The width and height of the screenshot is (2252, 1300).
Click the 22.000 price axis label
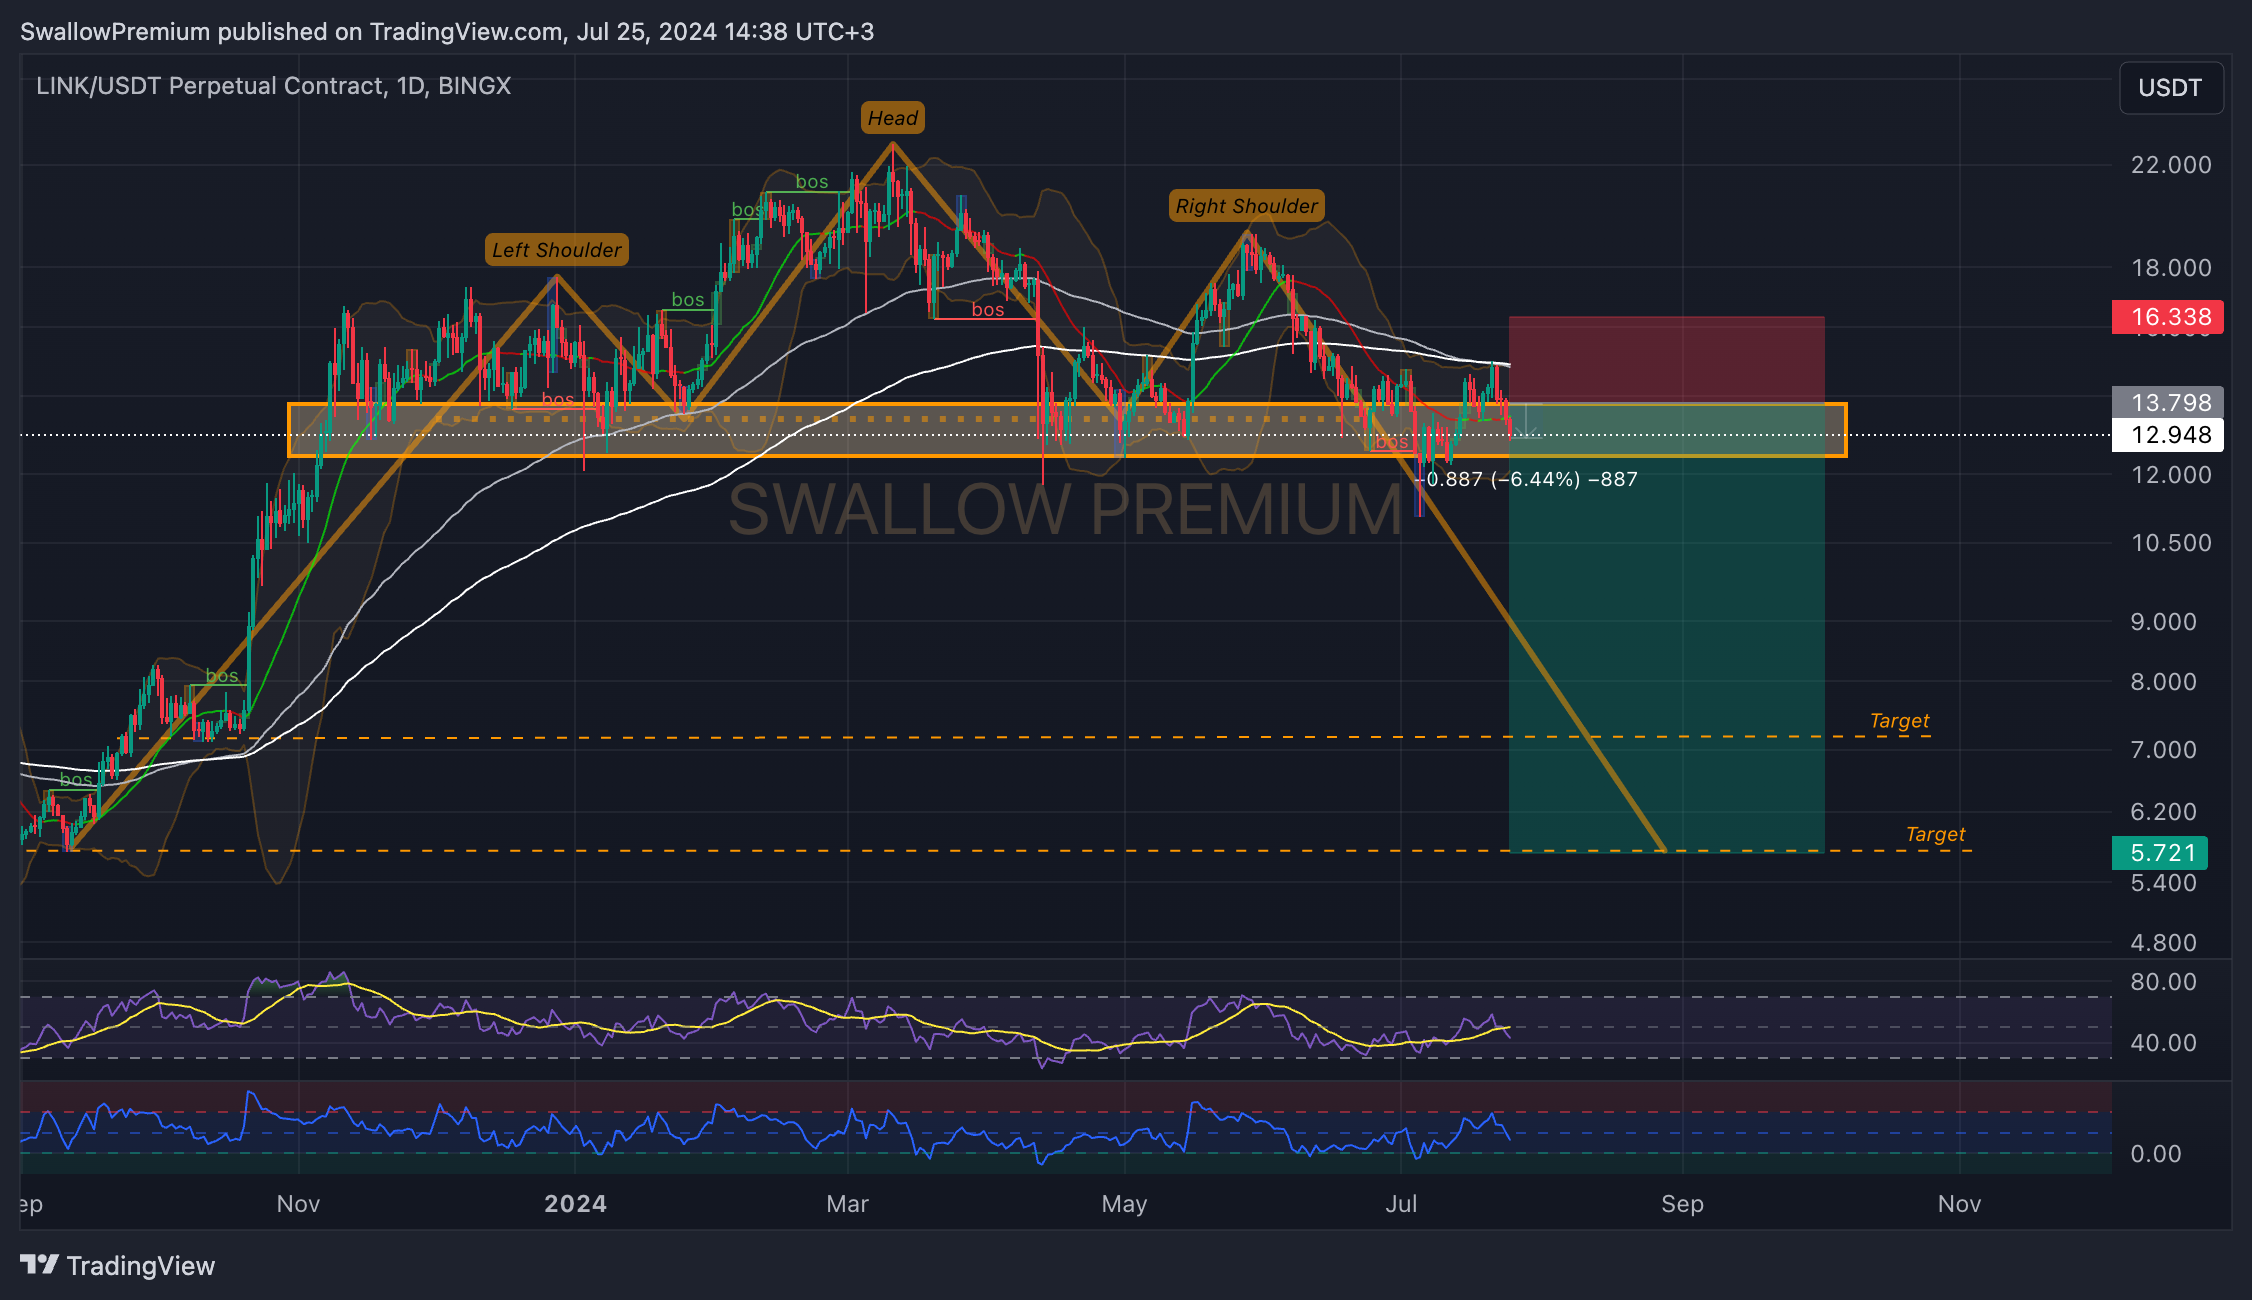pyautogui.click(x=2171, y=165)
